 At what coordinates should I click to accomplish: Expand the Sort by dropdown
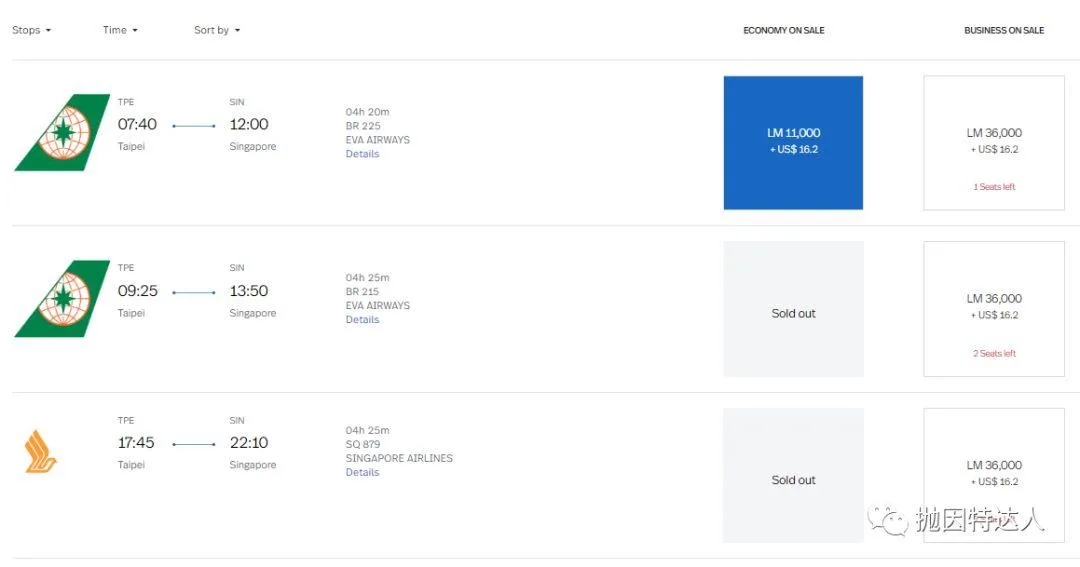(x=217, y=30)
